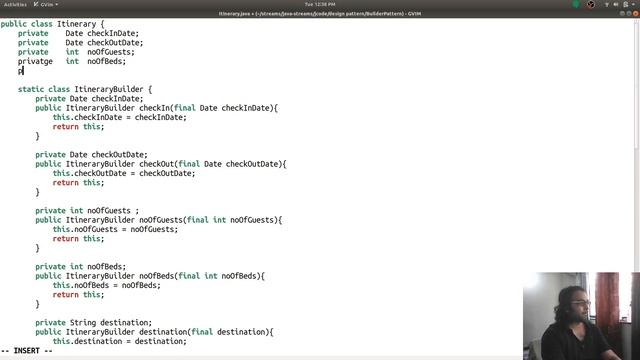640x360 pixels.
Task: Click 'this.noOfGuests = noOfGuests;' line
Action: (116, 229)
